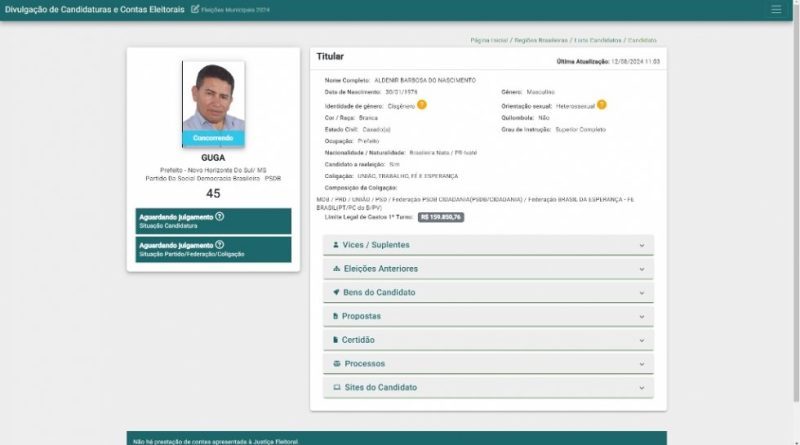This screenshot has height=445, width=800.
Task: Click the R$ 159.850,76 spending limit badge
Action: pyautogui.click(x=441, y=216)
